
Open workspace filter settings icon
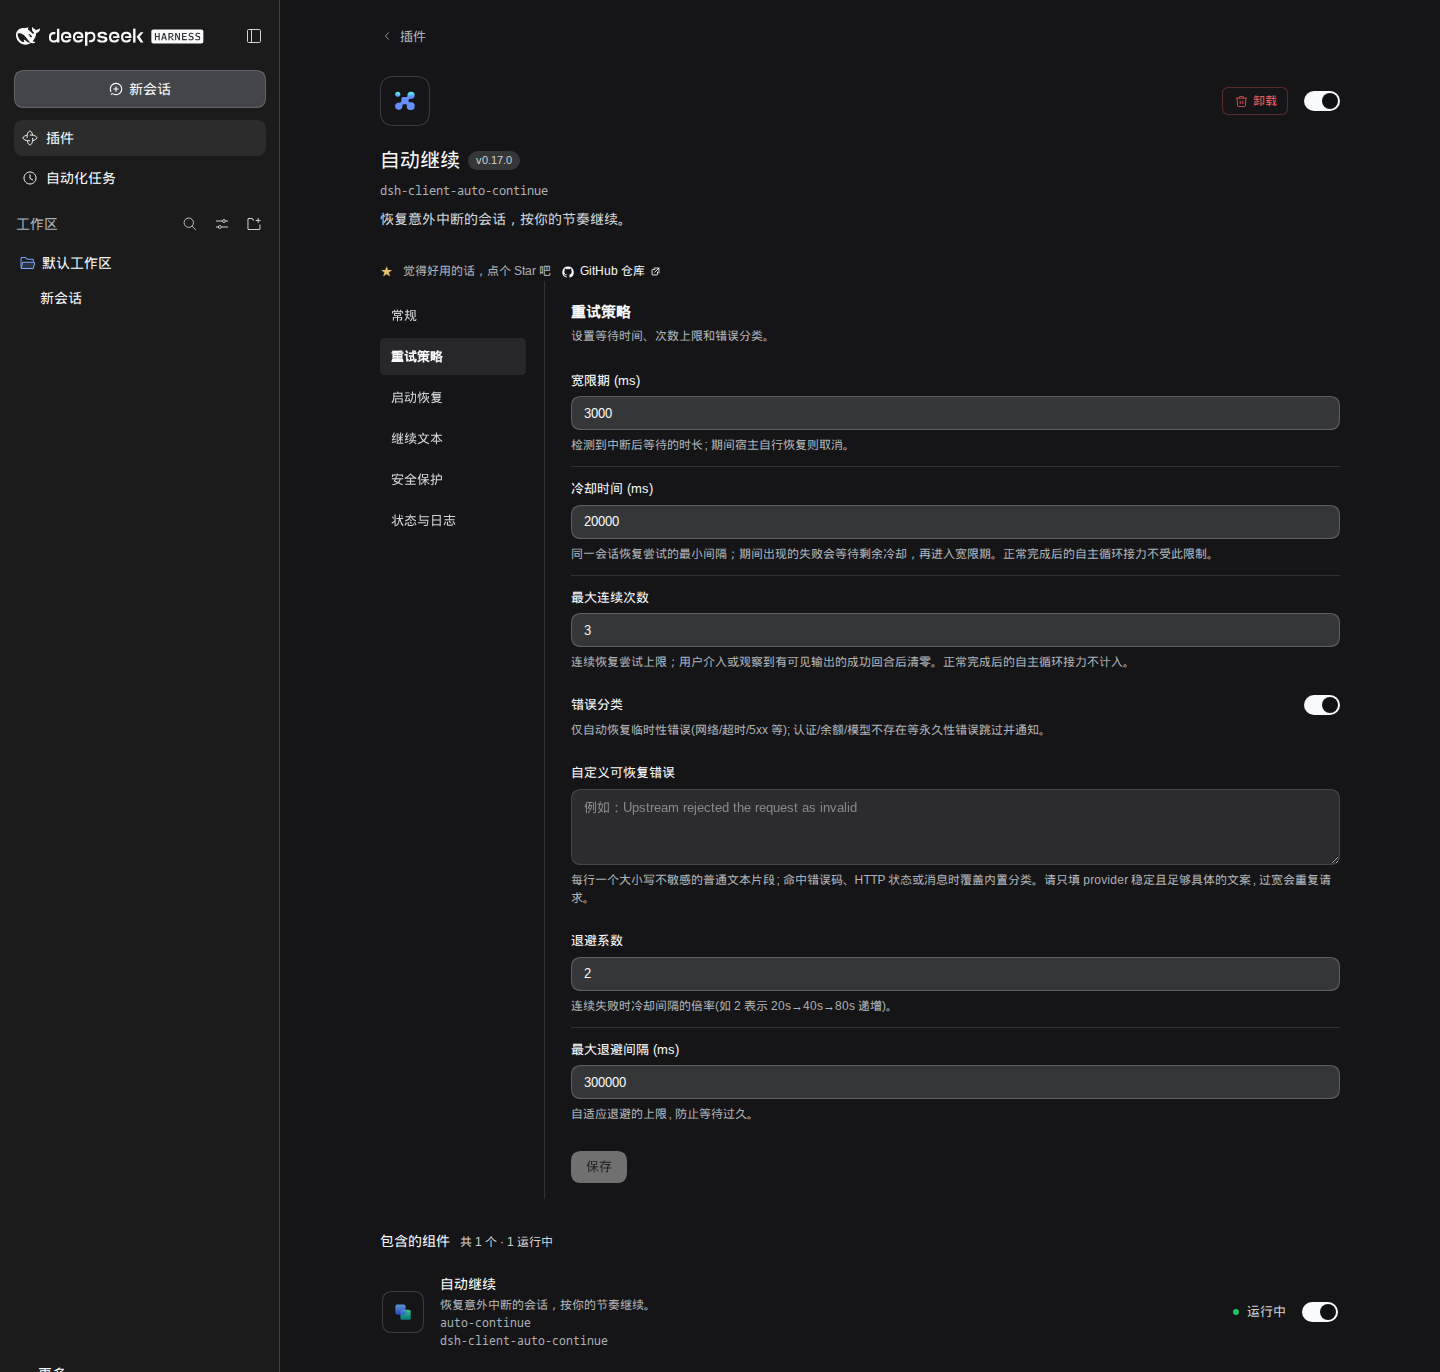(222, 224)
